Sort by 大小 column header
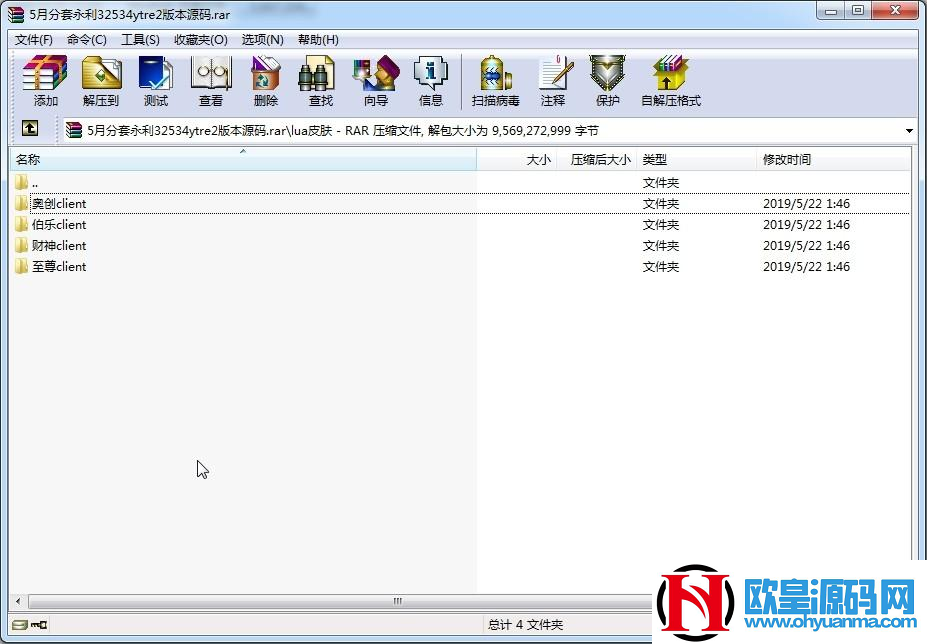The width and height of the screenshot is (927, 644). (517, 160)
